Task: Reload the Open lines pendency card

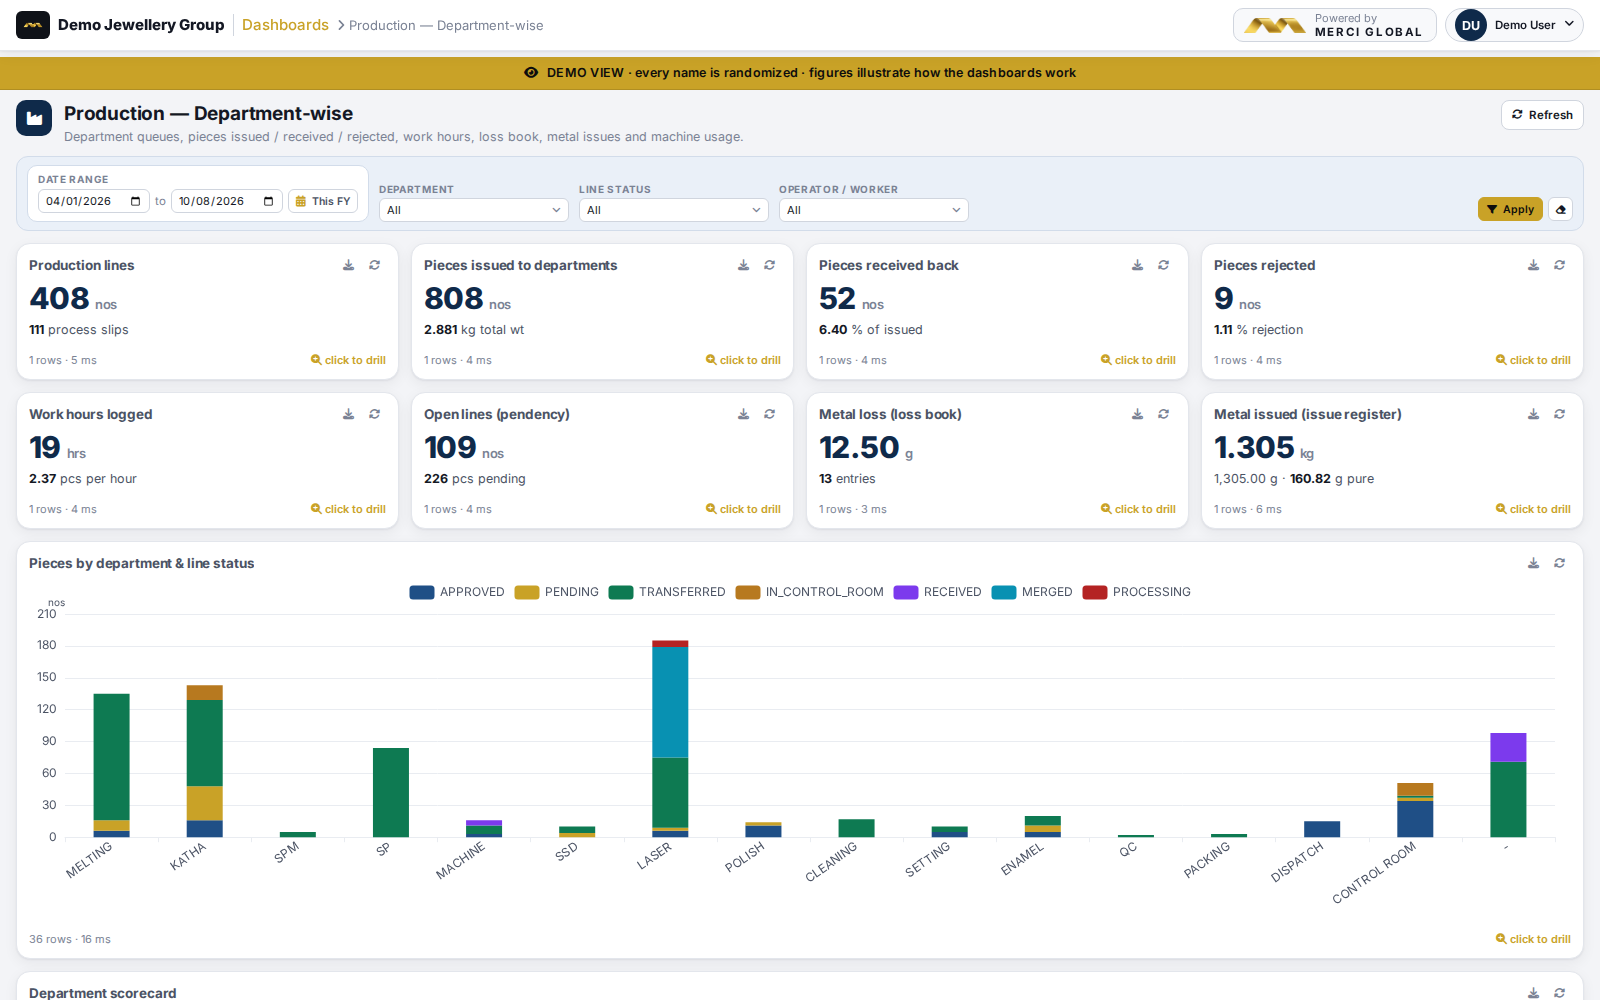Action: tap(769, 414)
